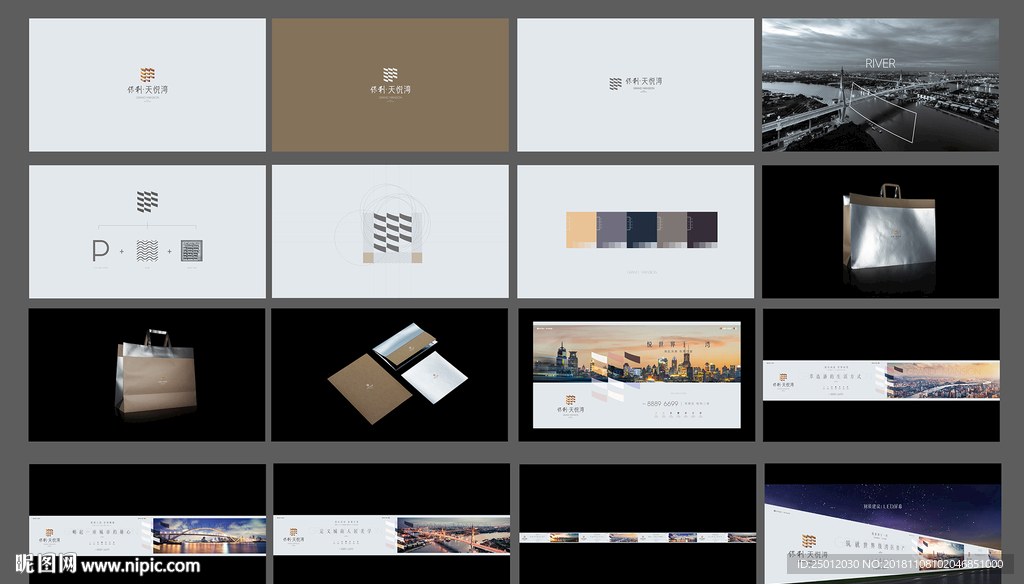Image resolution: width=1024 pixels, height=584 pixels.
Task: Open the banner with cable-stayed bridge dusk
Action: [391, 523]
